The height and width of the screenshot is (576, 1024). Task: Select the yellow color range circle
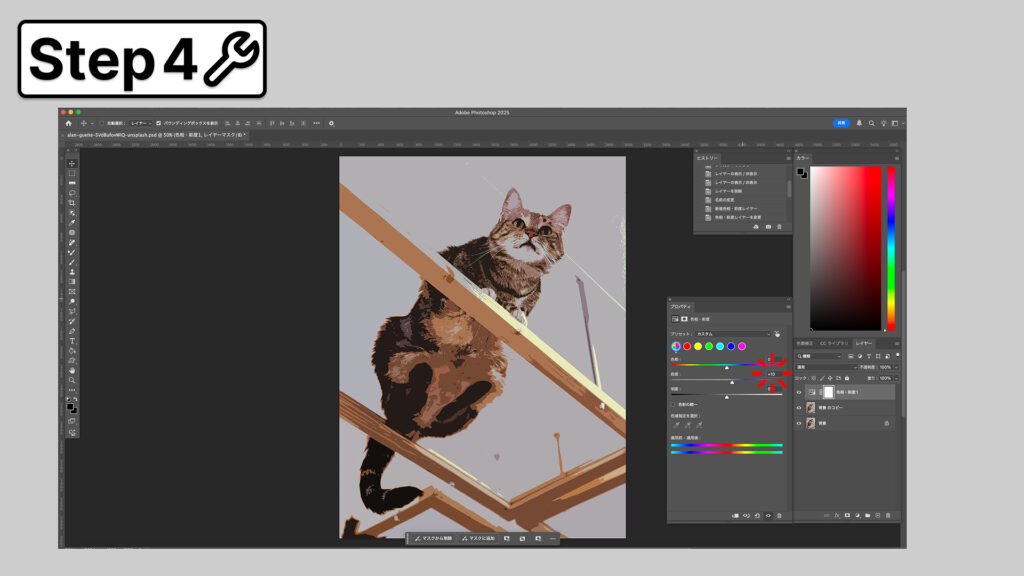pyautogui.click(x=698, y=346)
